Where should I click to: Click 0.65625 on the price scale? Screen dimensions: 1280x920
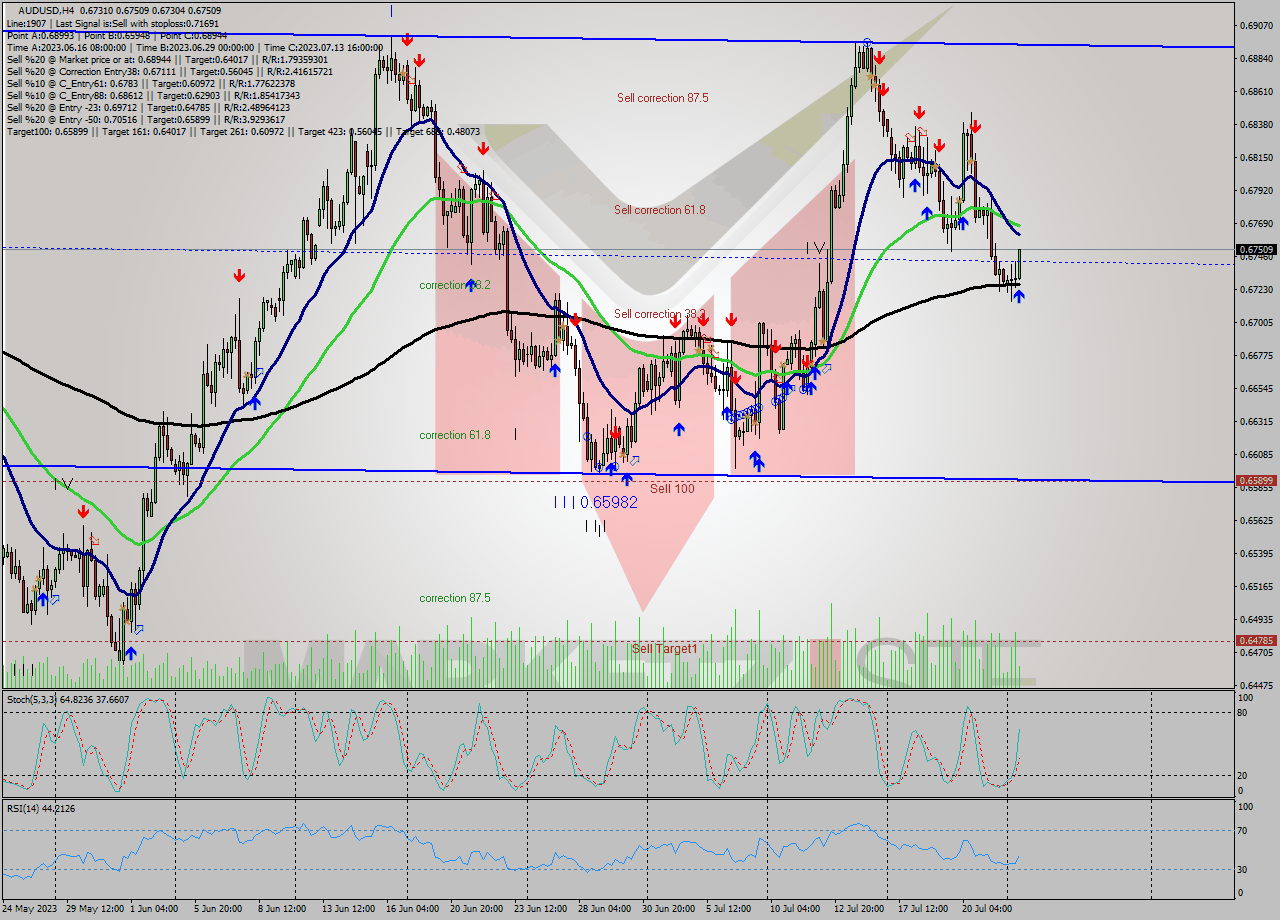(x=1257, y=520)
